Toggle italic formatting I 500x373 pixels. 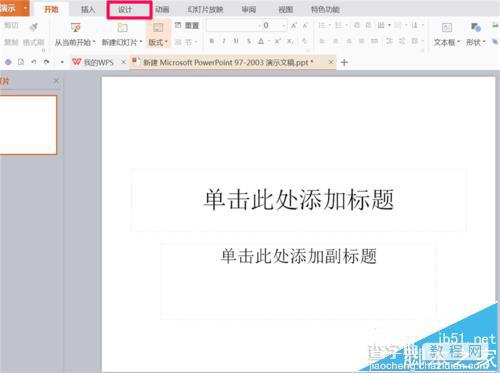point(224,41)
